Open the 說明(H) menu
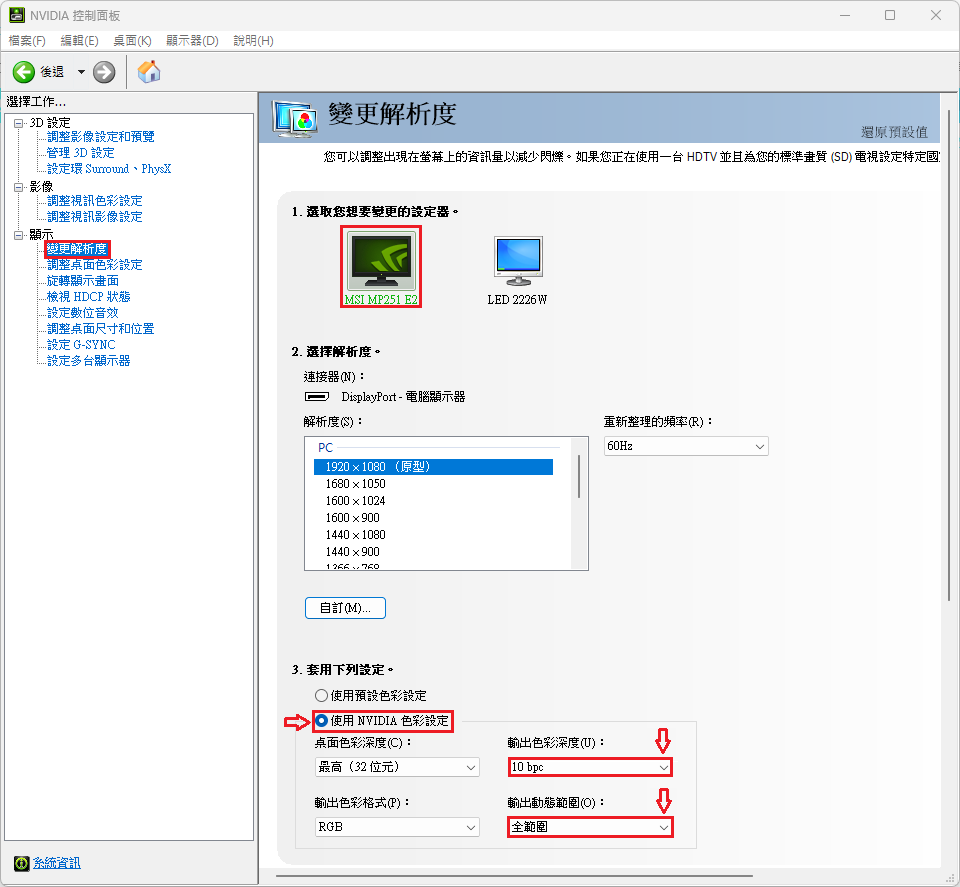960x887 pixels. coord(253,40)
